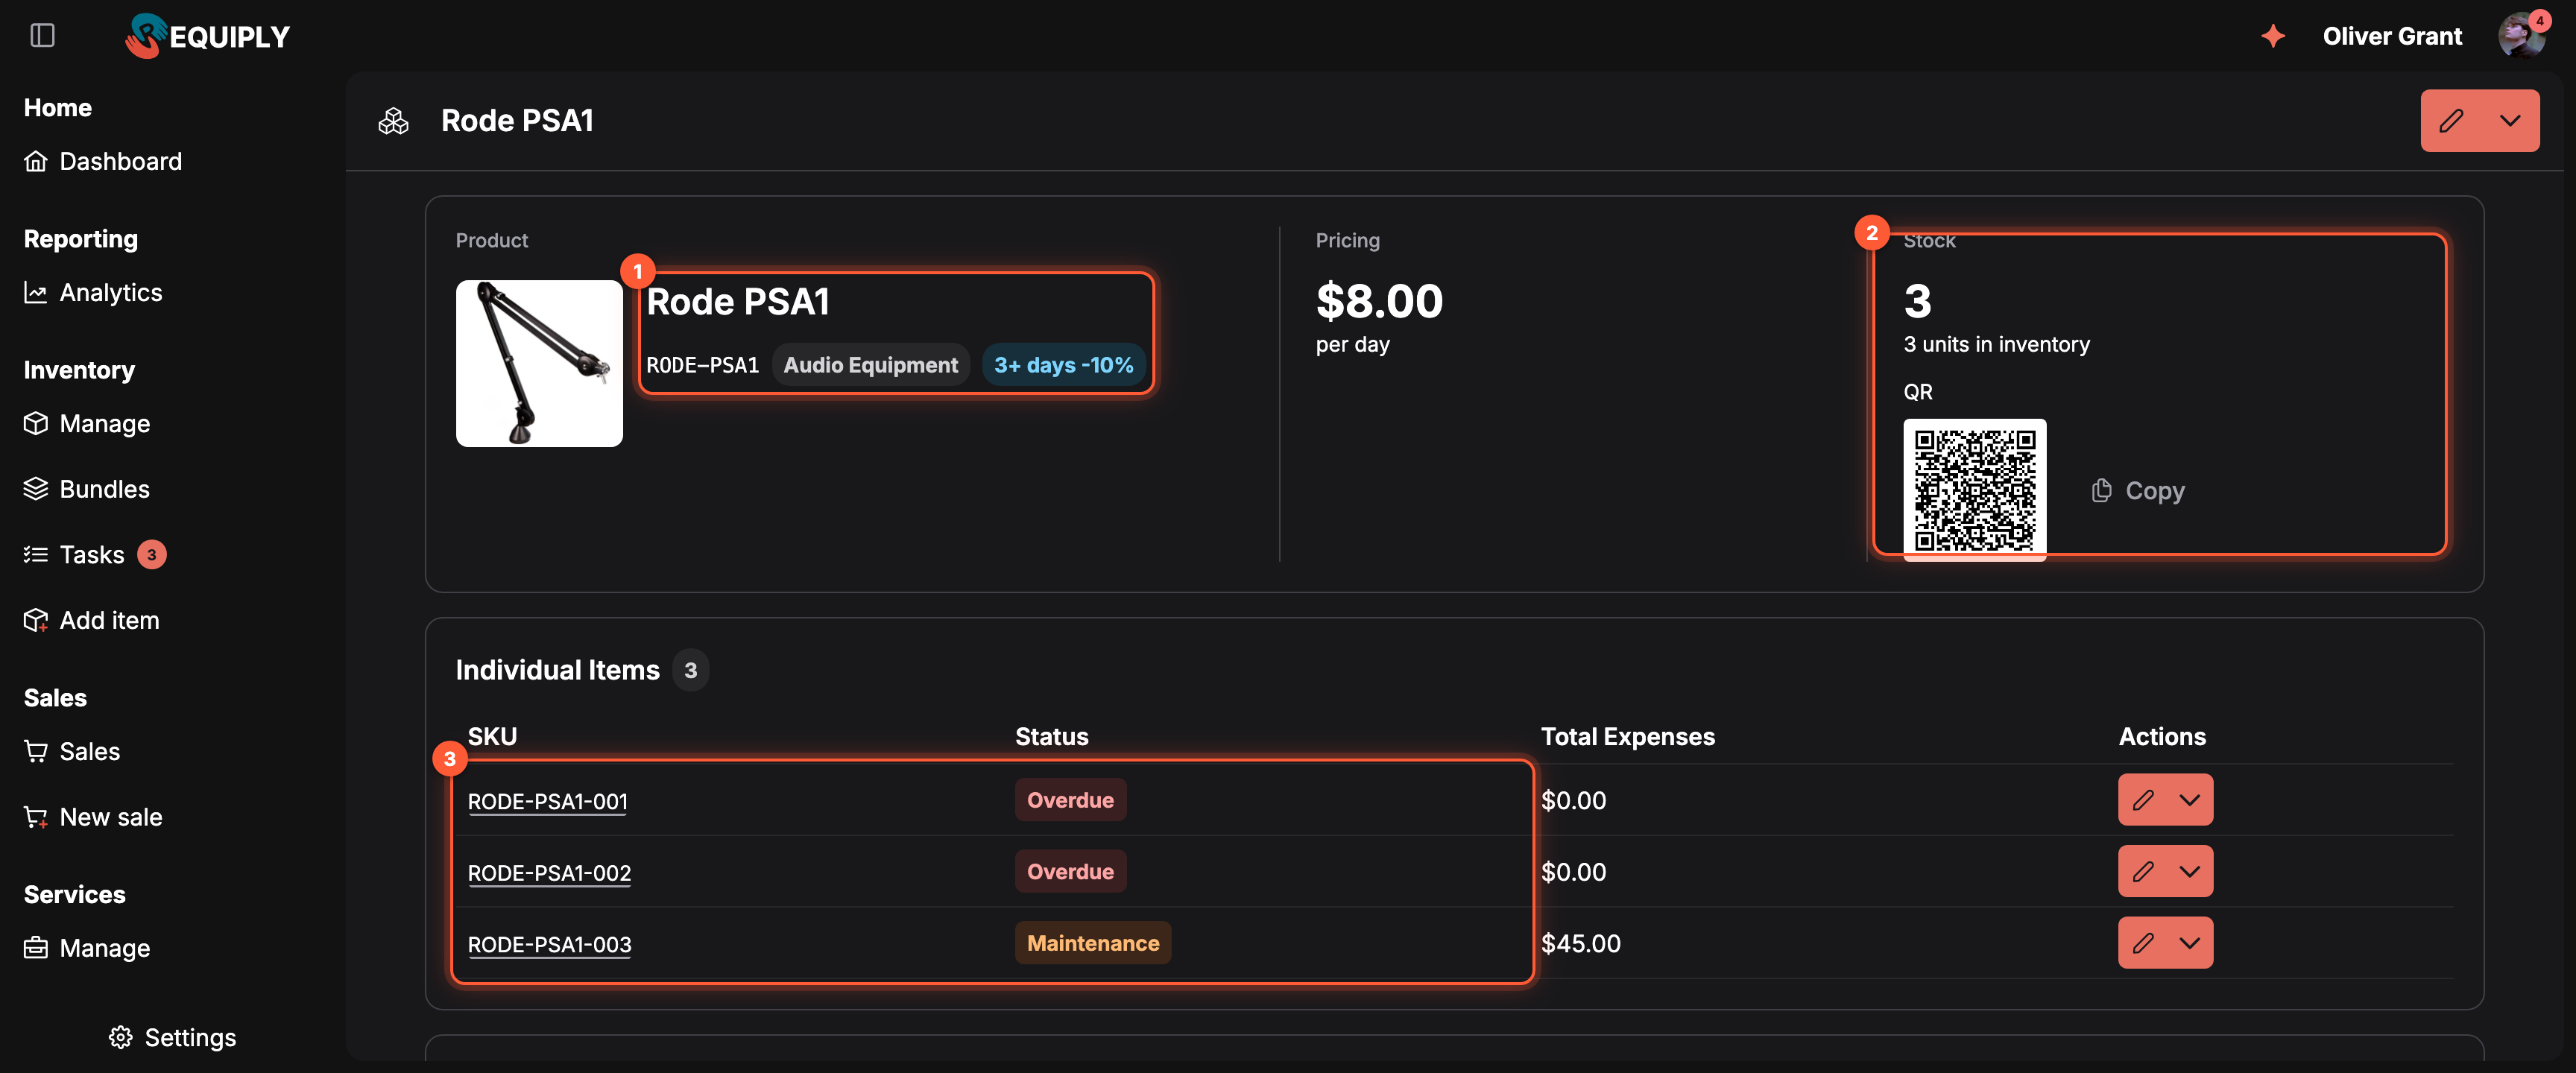
Task: Open Oliver Grant's avatar menu
Action: point(2522,36)
